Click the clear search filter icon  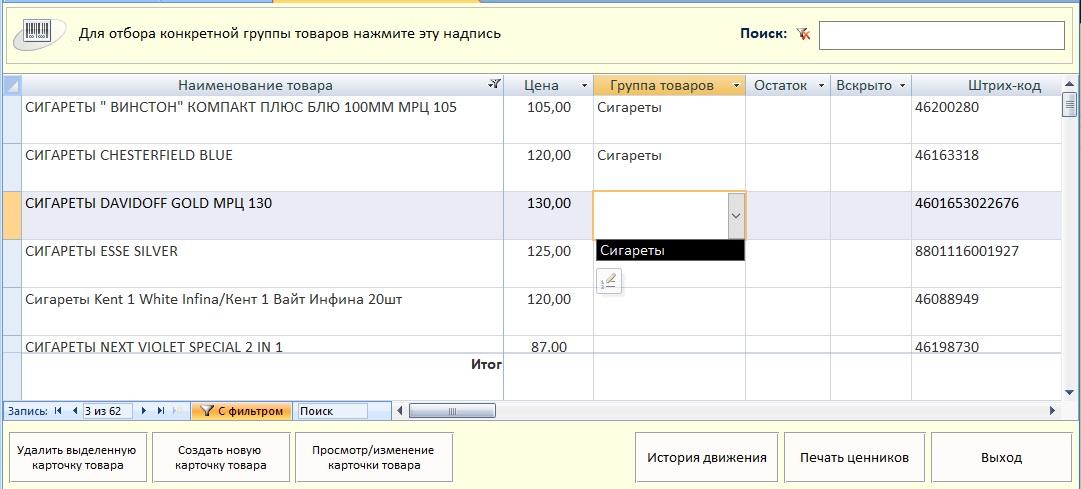802,34
